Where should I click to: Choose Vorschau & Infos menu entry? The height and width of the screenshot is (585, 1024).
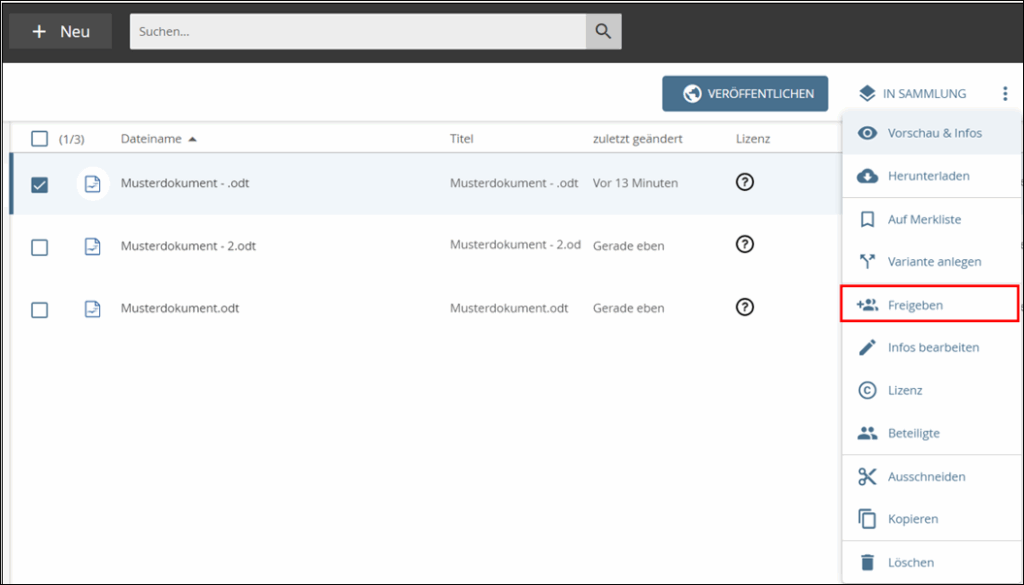[x=933, y=133]
